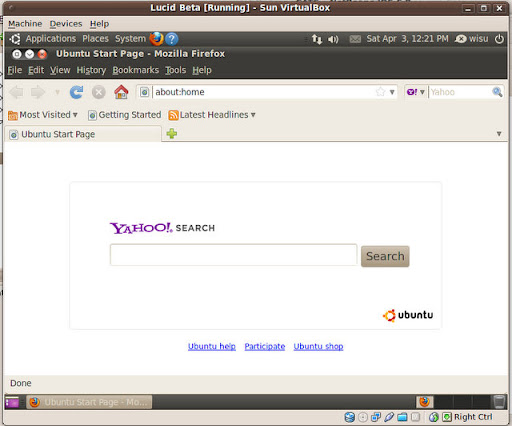Select Ubuntu Start Page taskbar window button
The image size is (512, 426).
coord(89,402)
